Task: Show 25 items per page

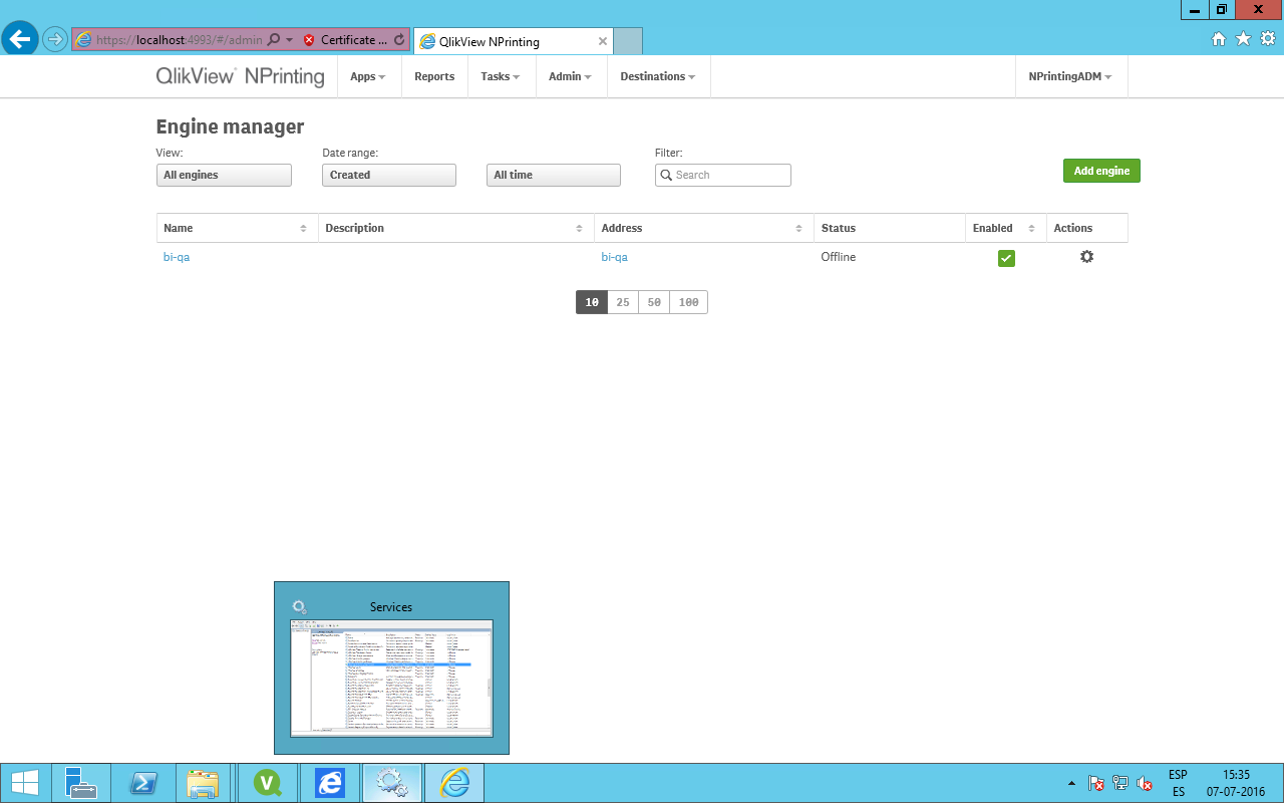Action: point(623,302)
